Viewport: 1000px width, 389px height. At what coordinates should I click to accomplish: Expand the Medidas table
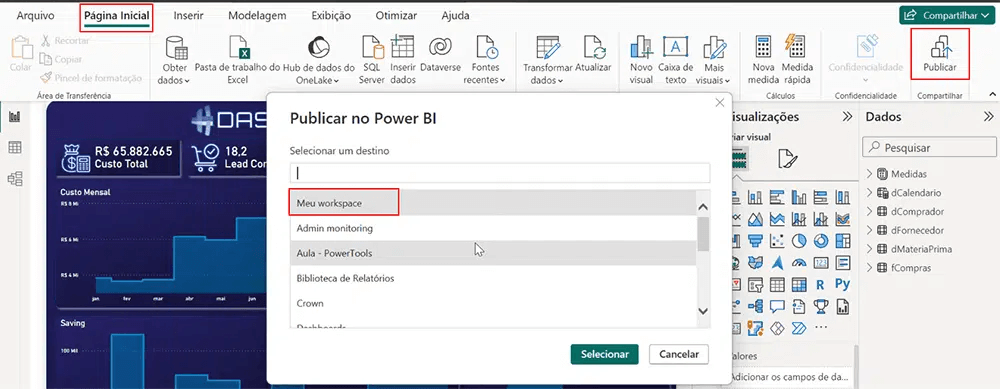pos(869,173)
